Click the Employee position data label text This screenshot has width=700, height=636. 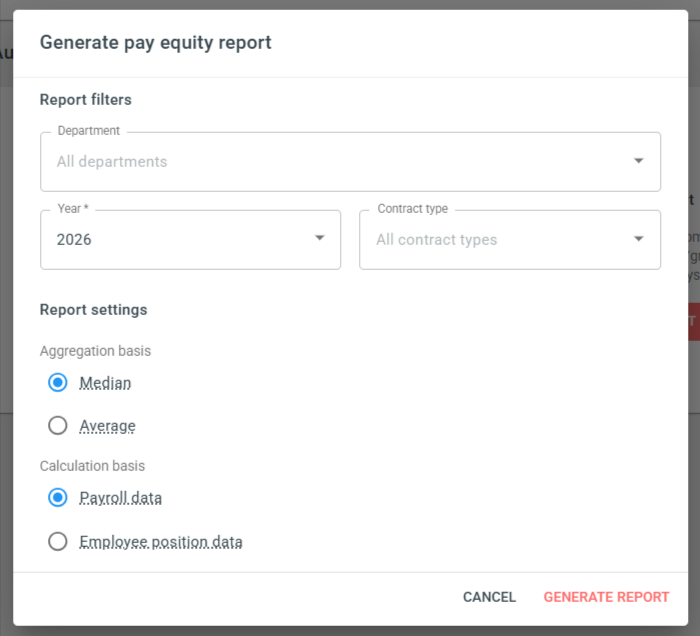pos(161,542)
